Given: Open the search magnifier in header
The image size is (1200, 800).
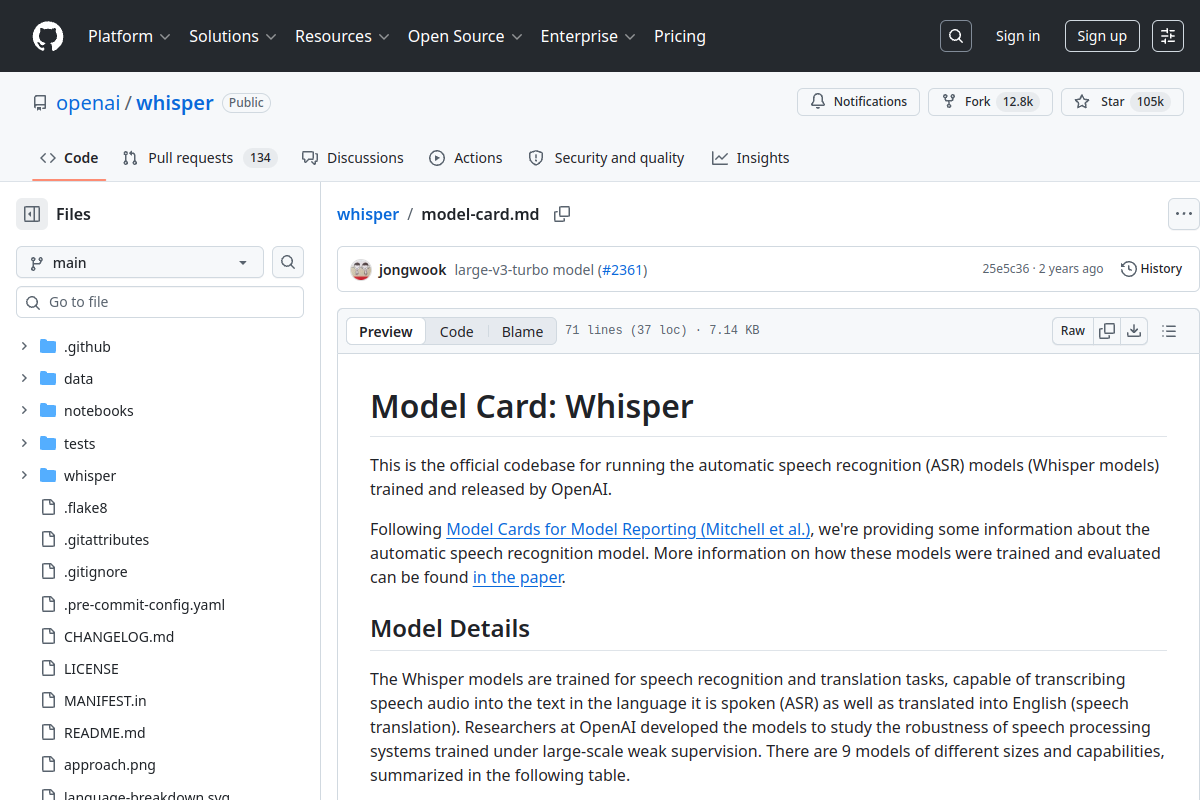Looking at the screenshot, I should point(956,36).
